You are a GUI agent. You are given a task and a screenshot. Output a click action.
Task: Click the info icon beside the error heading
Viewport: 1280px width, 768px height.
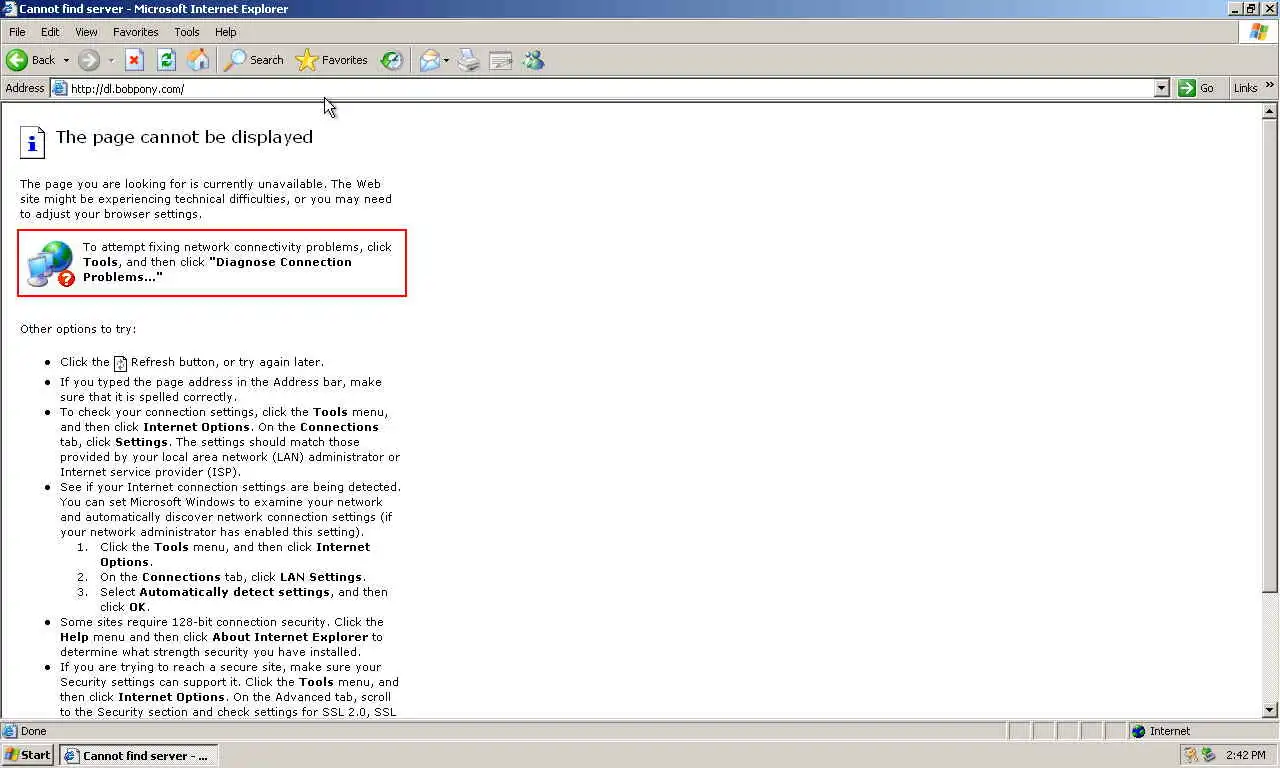click(x=33, y=142)
